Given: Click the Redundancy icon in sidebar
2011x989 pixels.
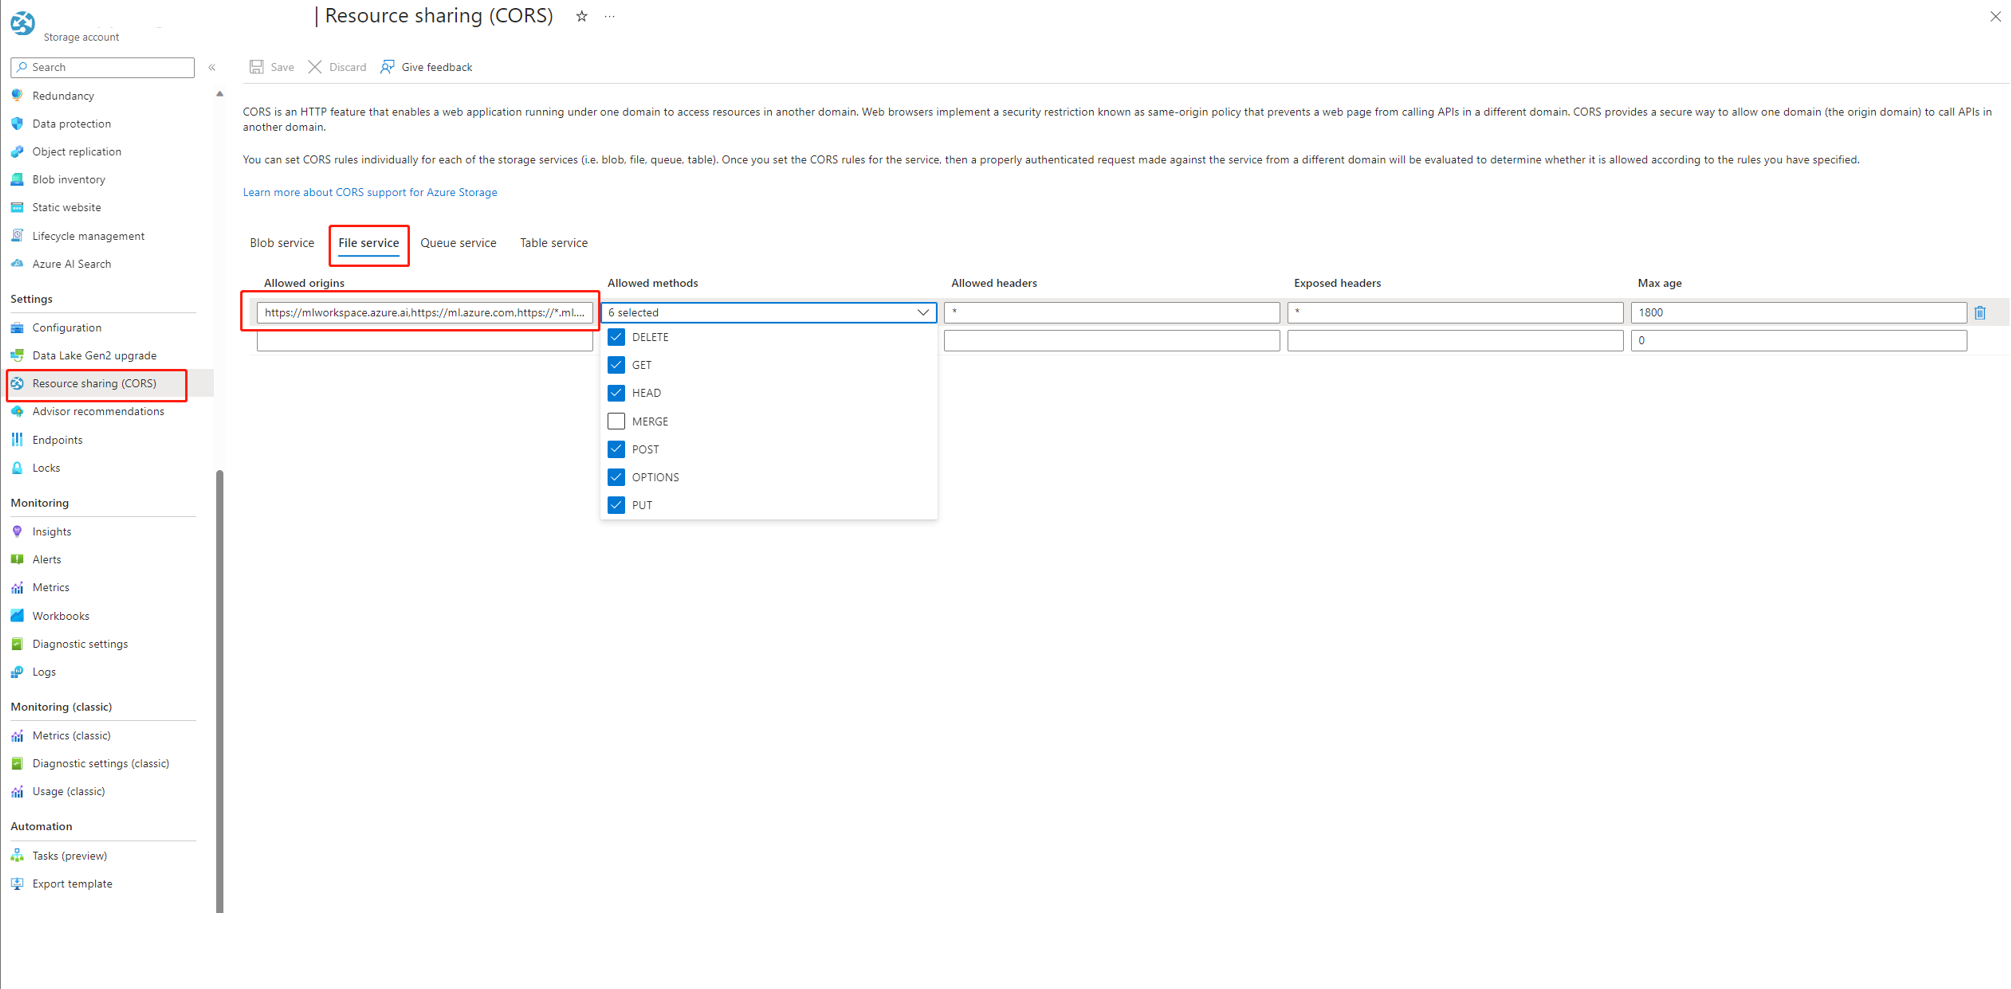Looking at the screenshot, I should pyautogui.click(x=17, y=96).
